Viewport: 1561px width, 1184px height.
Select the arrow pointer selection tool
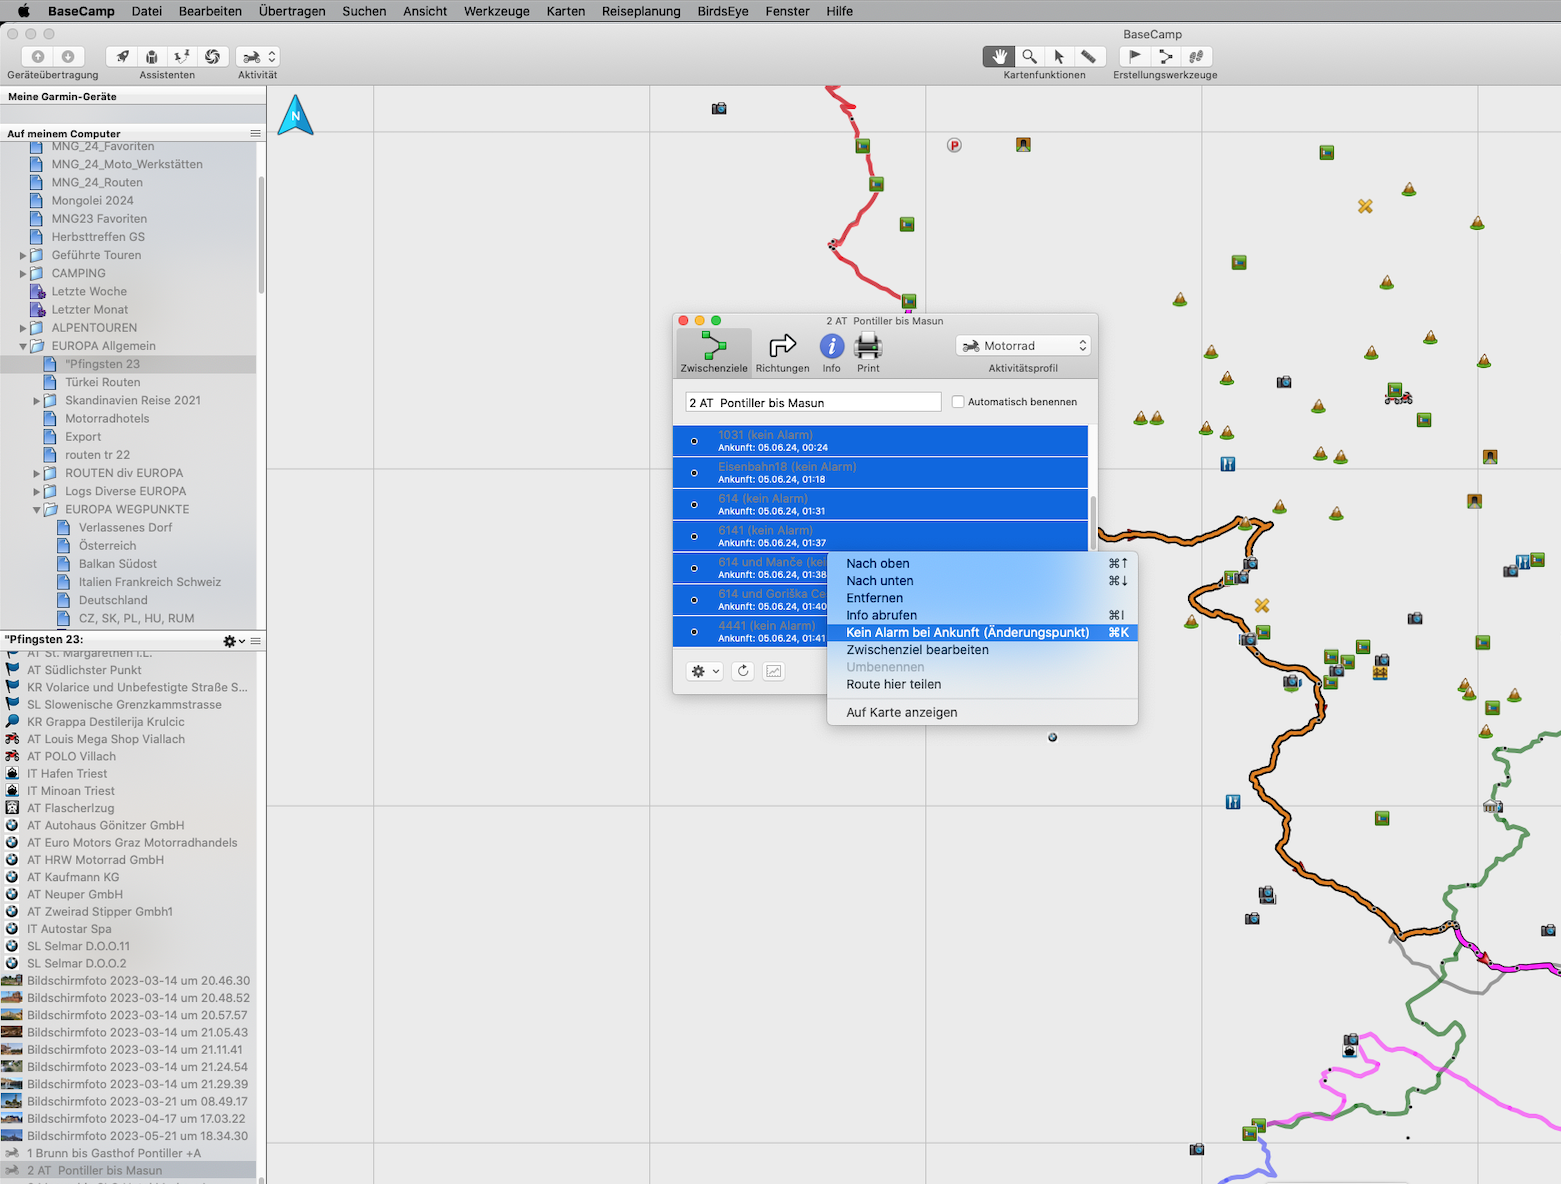pos(1059,57)
